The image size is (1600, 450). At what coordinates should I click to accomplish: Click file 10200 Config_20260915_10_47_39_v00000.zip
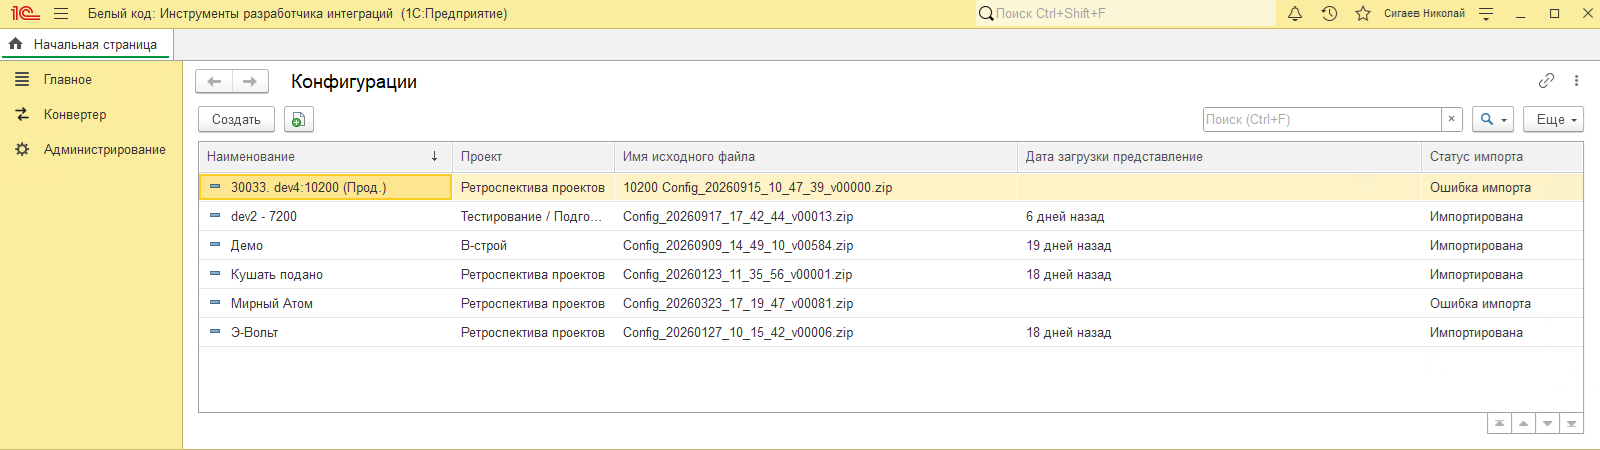758,187
